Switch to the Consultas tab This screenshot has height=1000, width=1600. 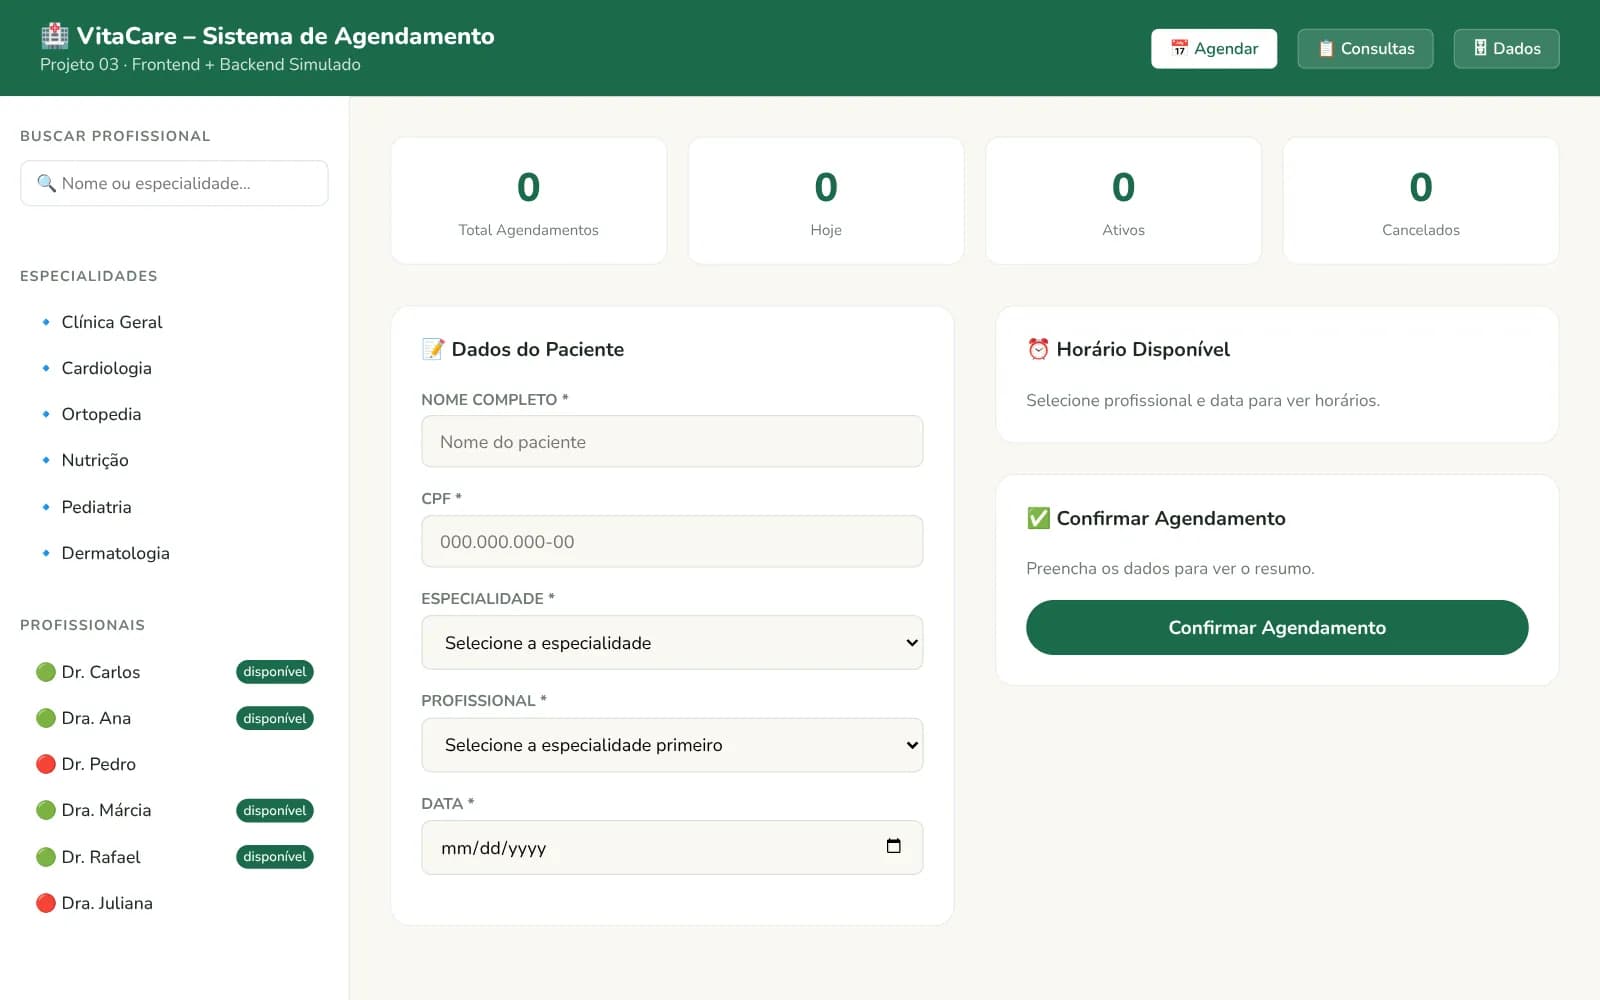pyautogui.click(x=1365, y=48)
